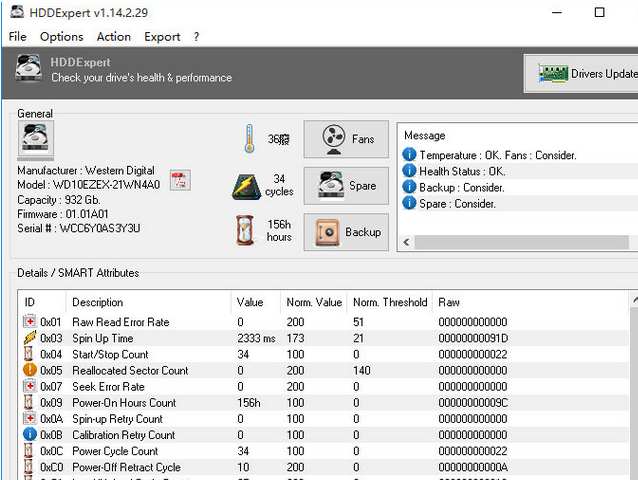Click the thermometer temperature icon
This screenshot has width=638, height=480.
249,139
